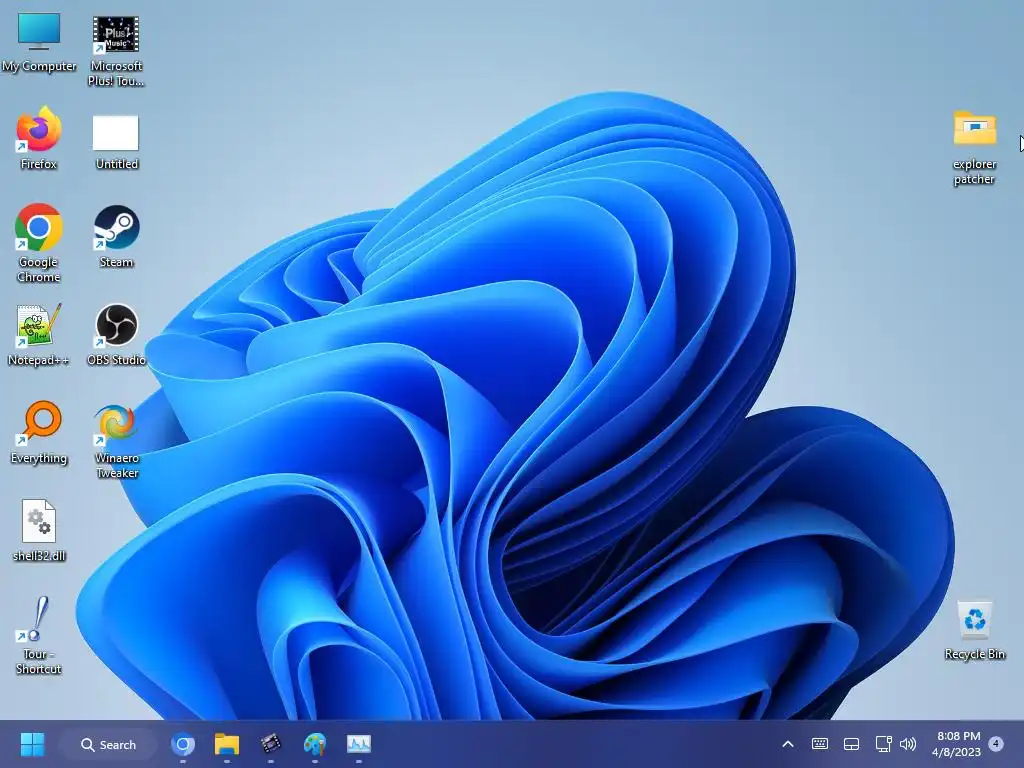
Task: Select the Winaero Tweaker shortcut
Action: [x=116, y=441]
